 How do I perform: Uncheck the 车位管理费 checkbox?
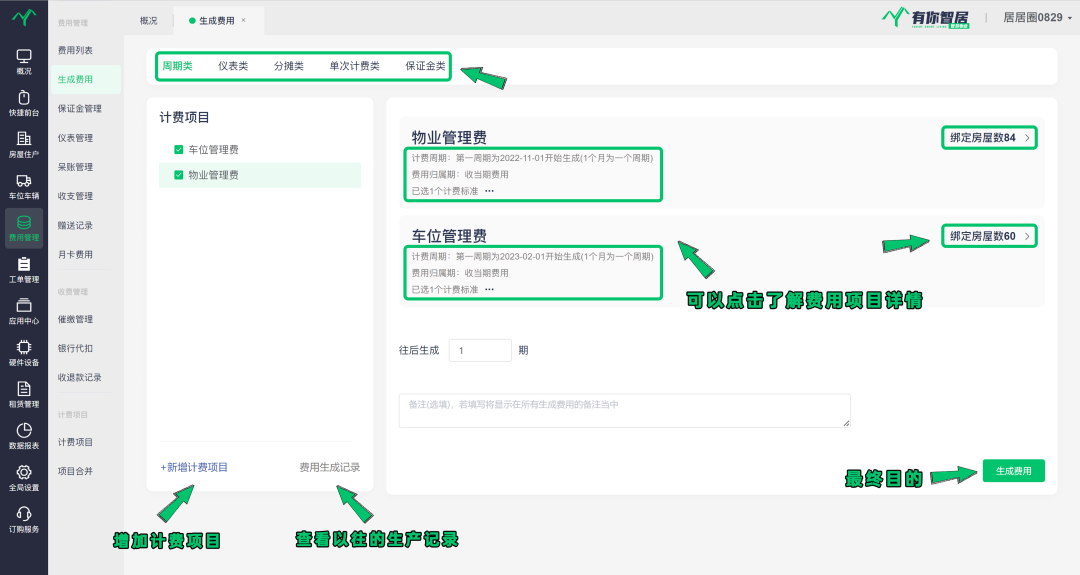pyautogui.click(x=179, y=150)
